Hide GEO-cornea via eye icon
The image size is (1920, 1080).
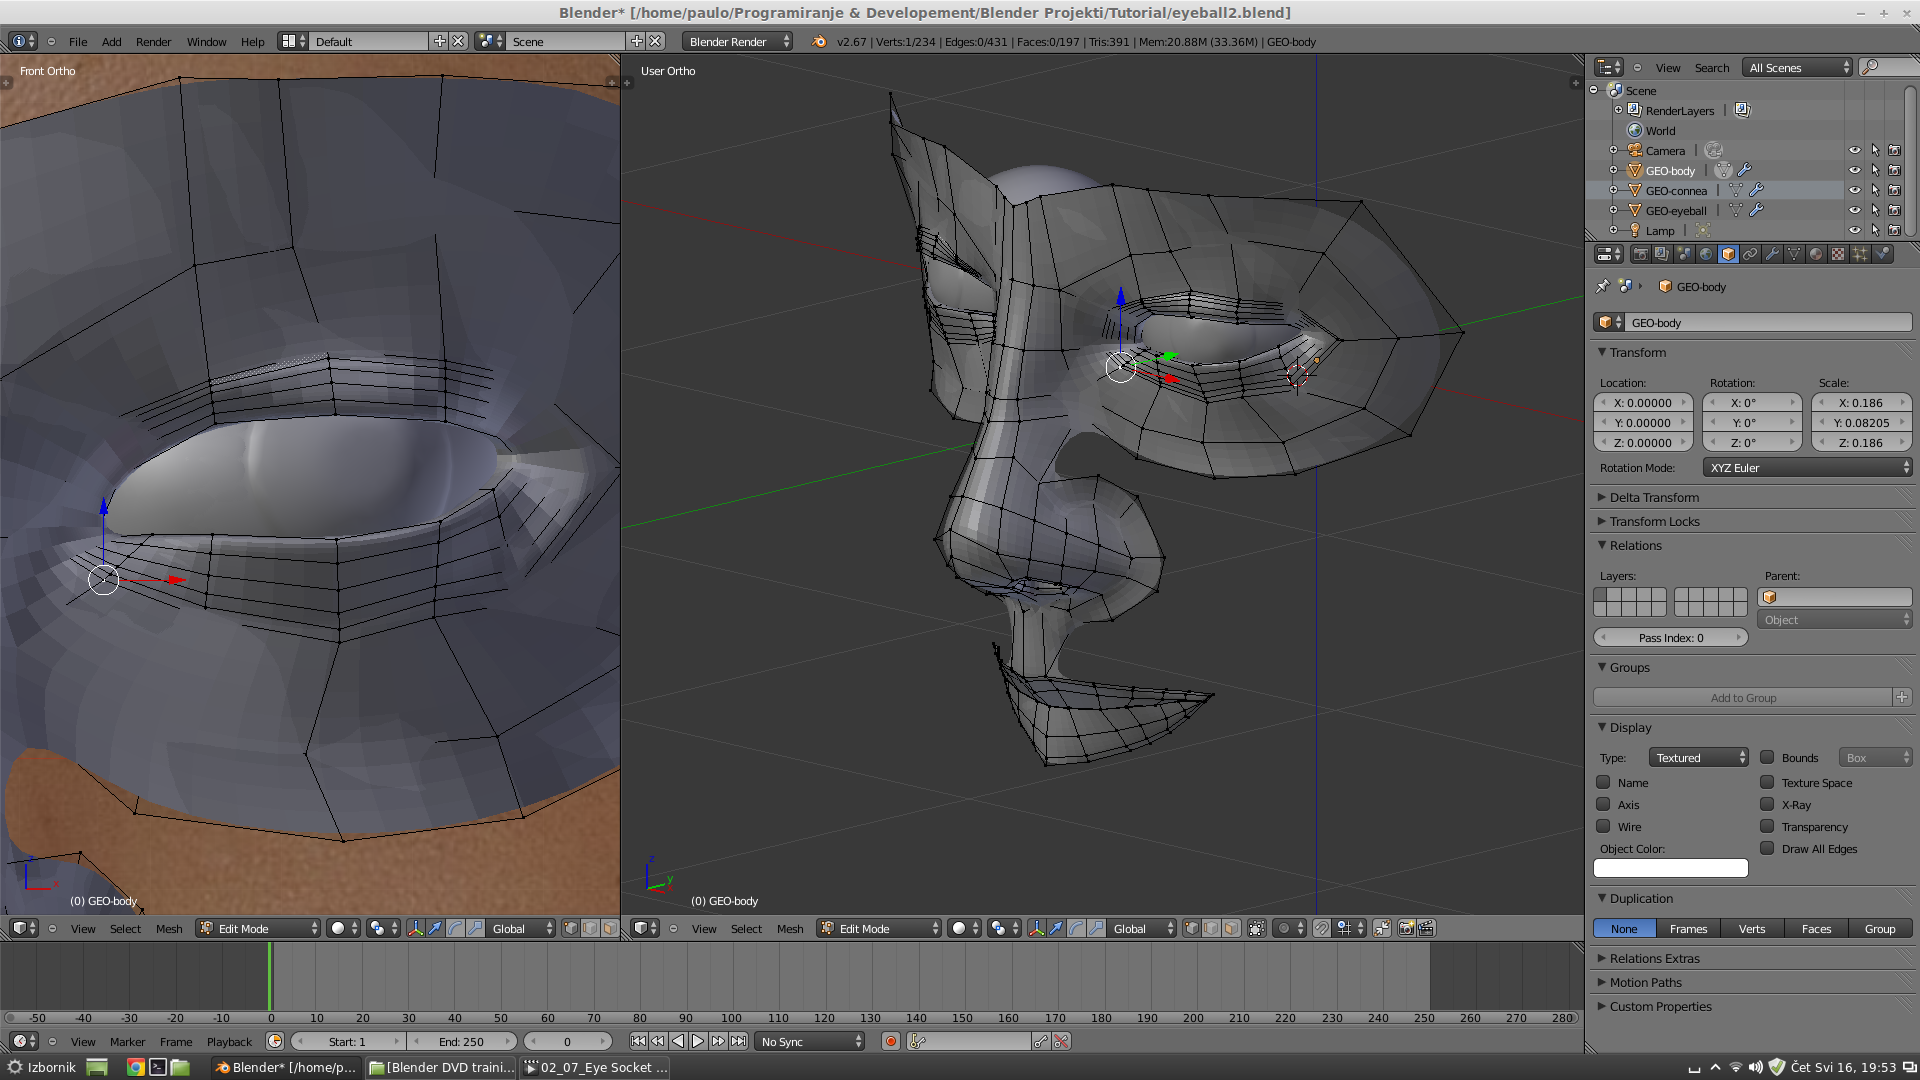(1854, 190)
